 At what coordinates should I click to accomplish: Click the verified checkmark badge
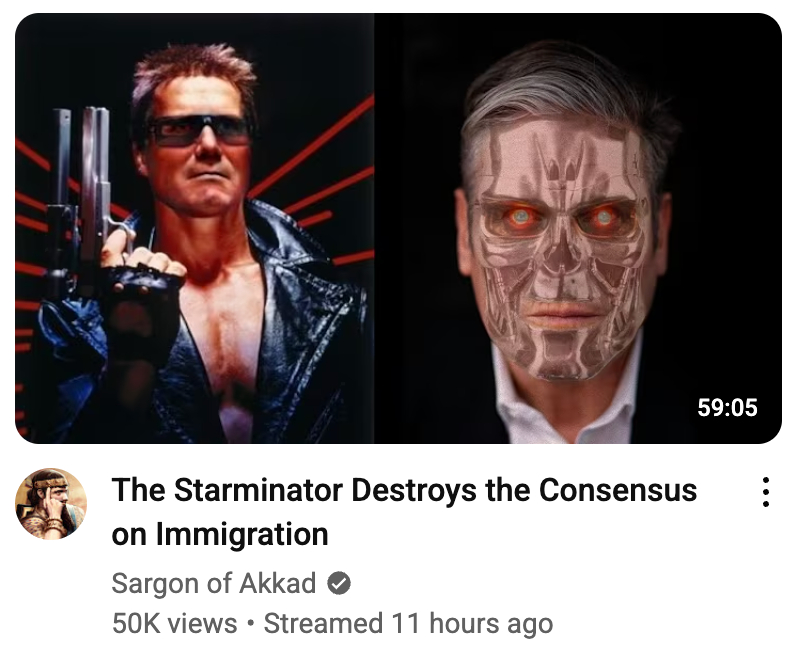click(x=339, y=583)
